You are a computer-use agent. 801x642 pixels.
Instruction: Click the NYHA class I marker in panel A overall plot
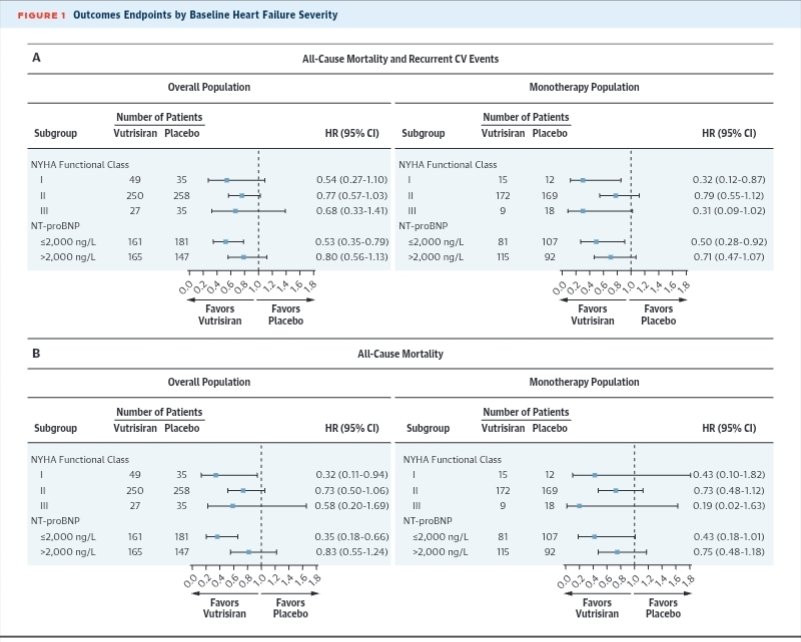click(x=227, y=180)
